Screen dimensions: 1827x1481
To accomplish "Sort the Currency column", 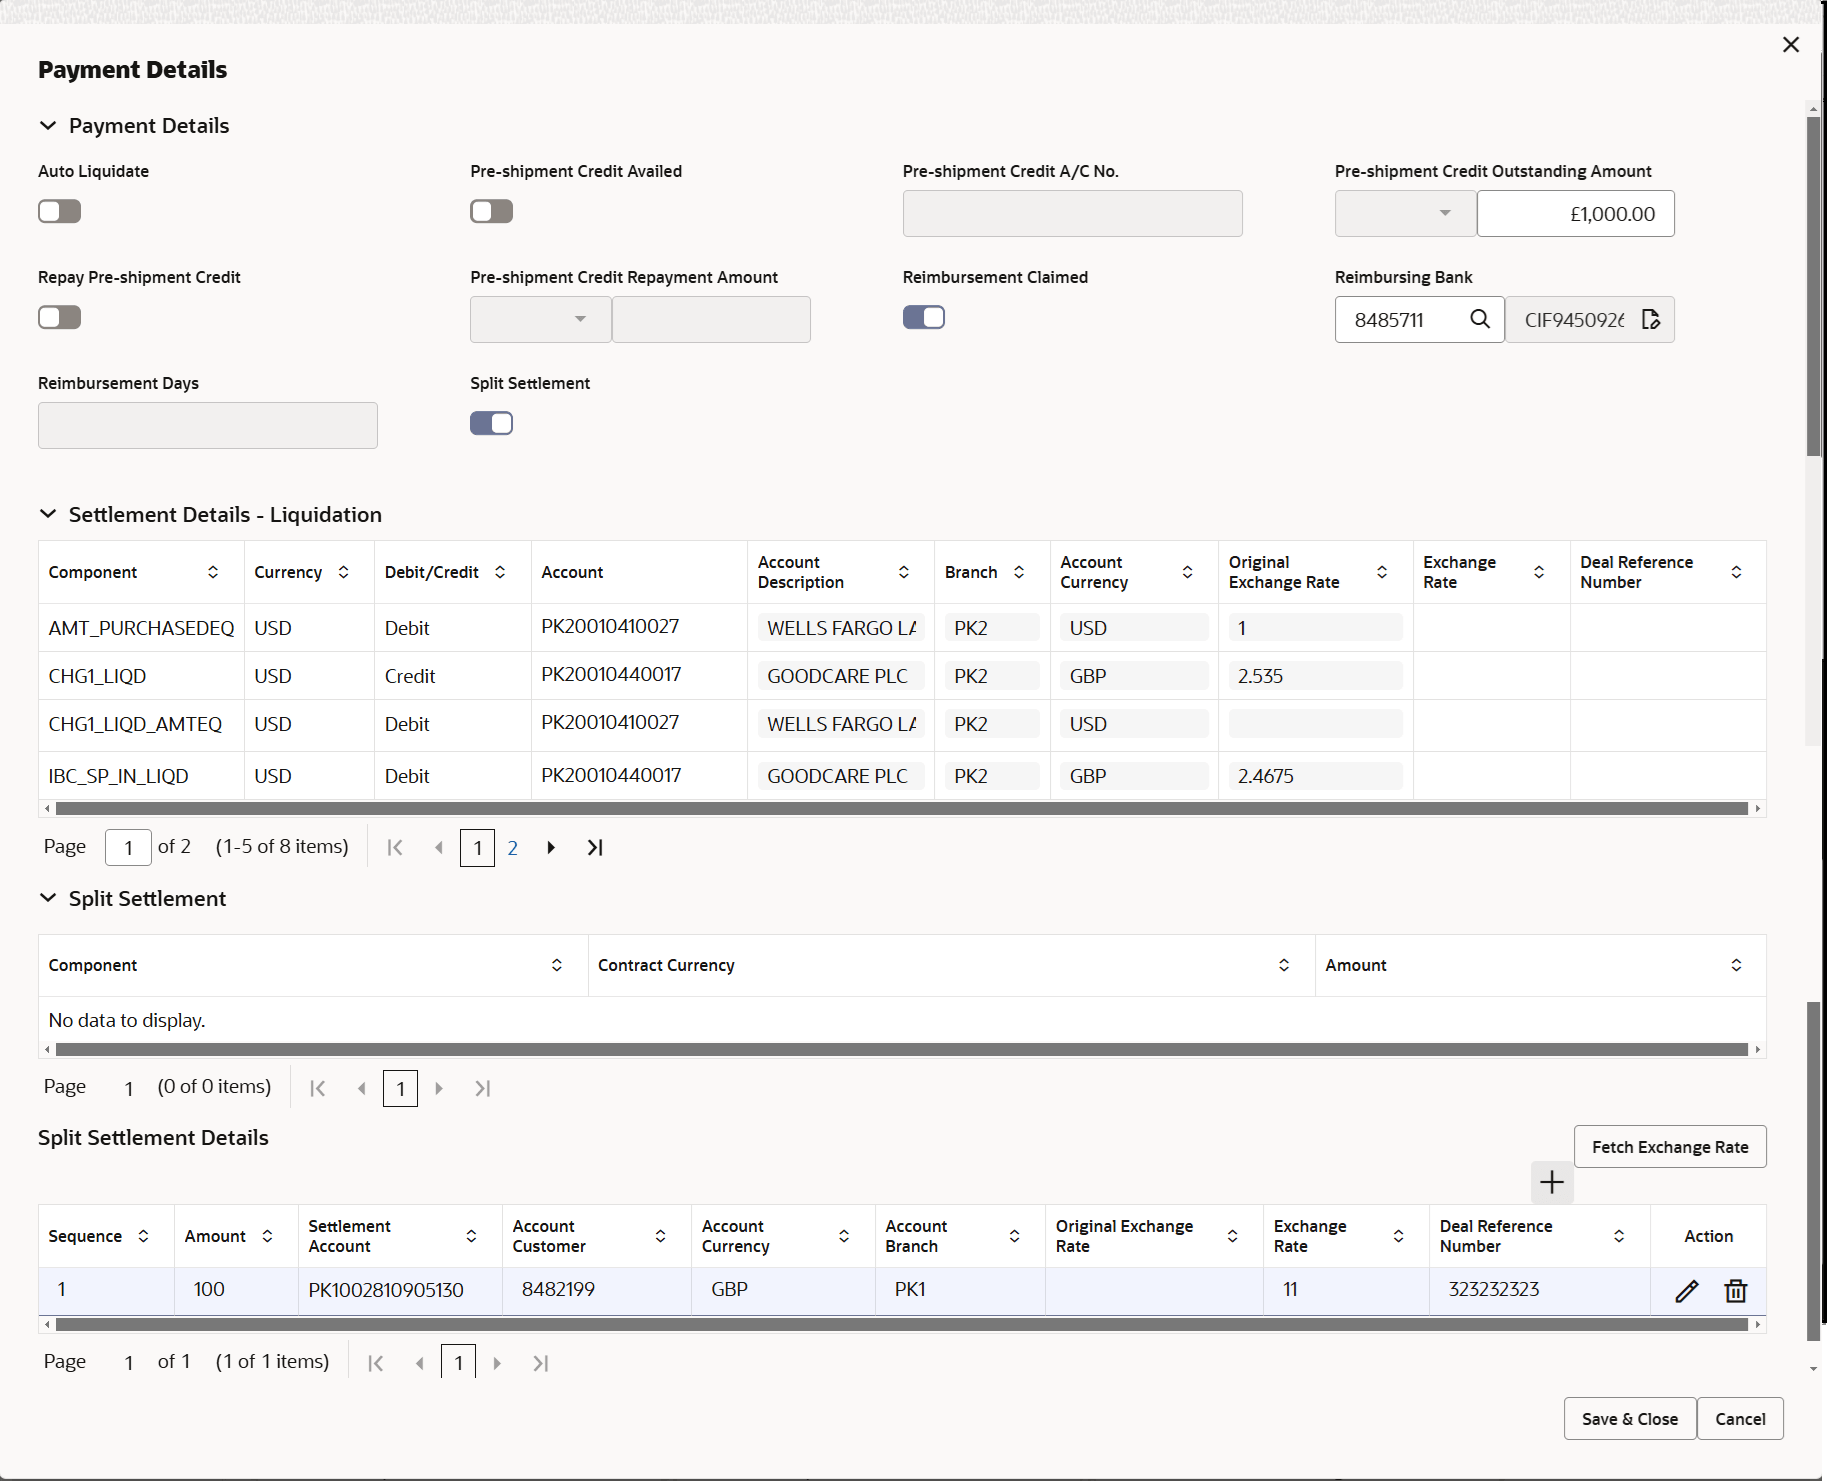I will click(344, 572).
